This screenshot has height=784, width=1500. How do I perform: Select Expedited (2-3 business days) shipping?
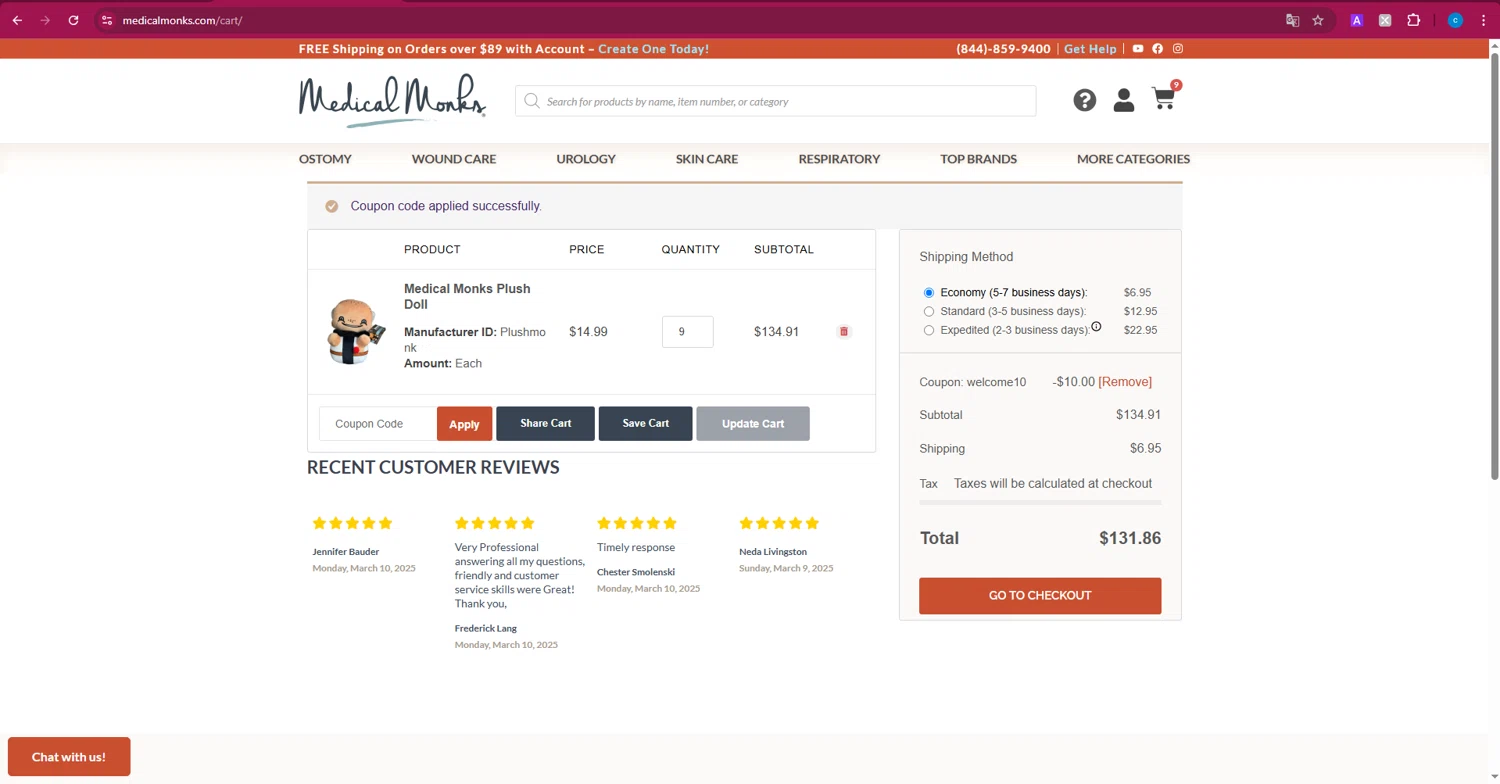point(929,330)
